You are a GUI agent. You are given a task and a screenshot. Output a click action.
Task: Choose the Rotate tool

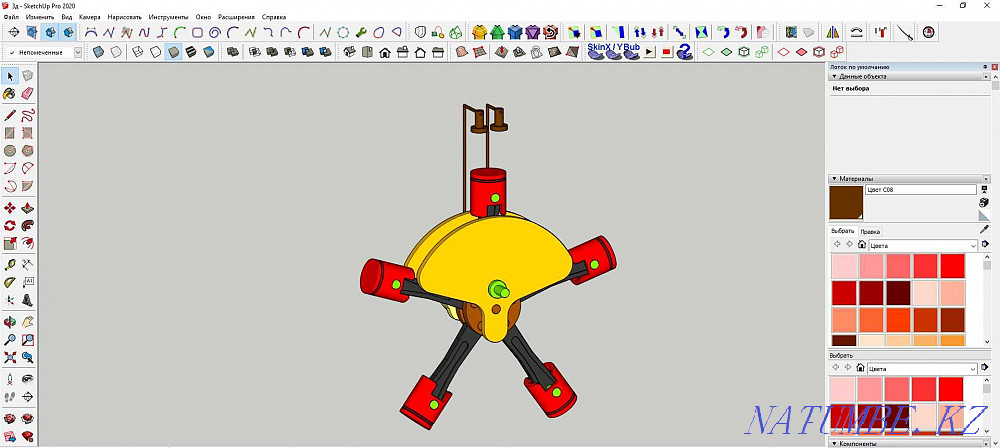[10, 225]
